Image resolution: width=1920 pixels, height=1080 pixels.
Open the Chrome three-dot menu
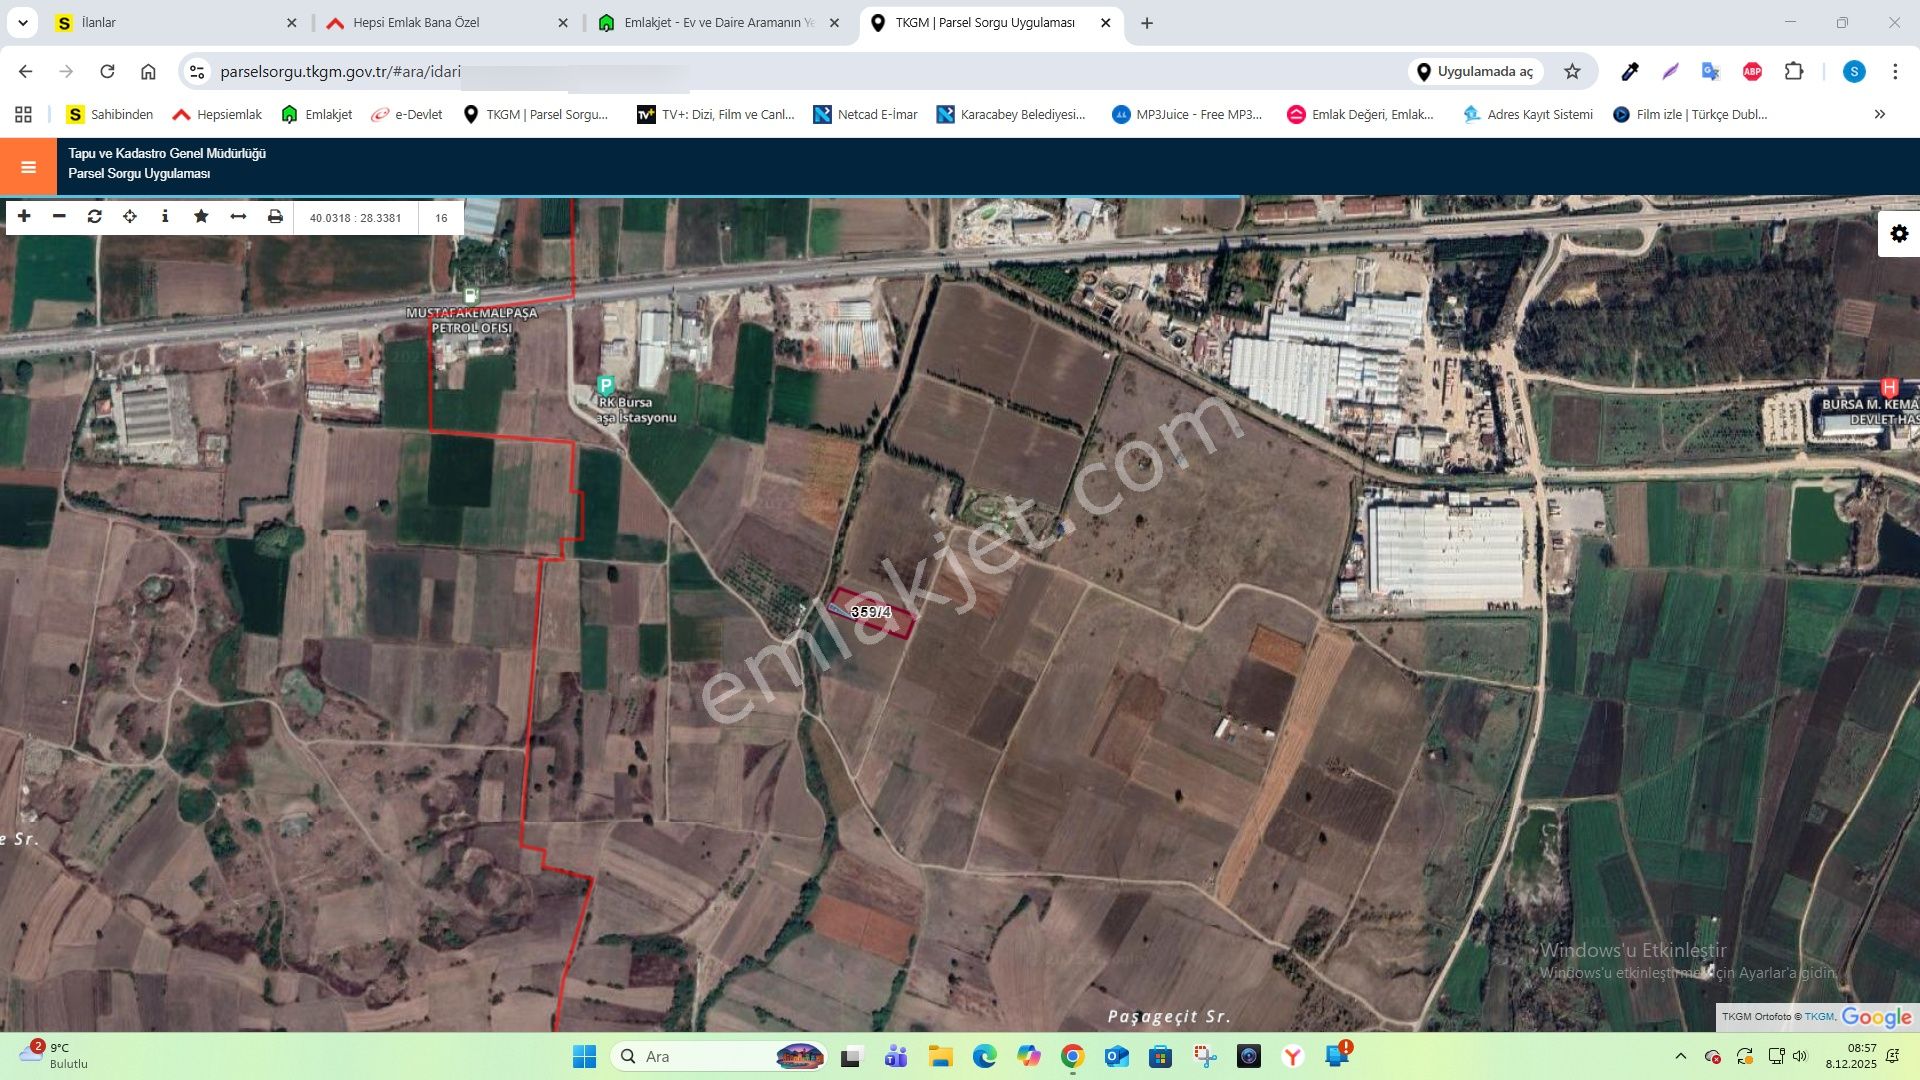tap(1895, 71)
